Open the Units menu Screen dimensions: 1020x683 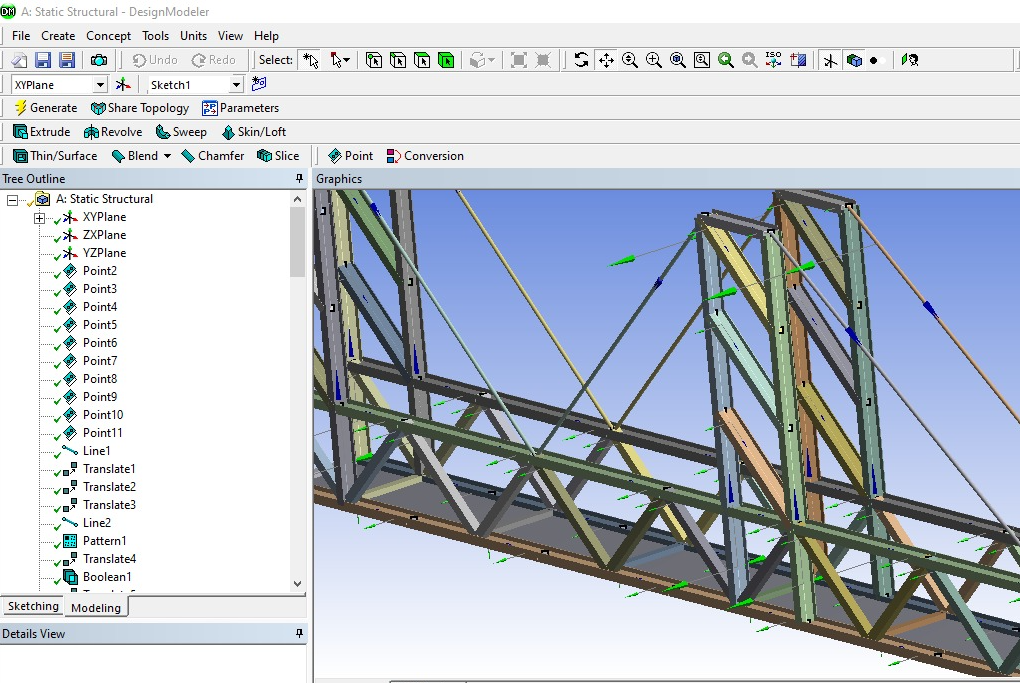click(x=193, y=36)
